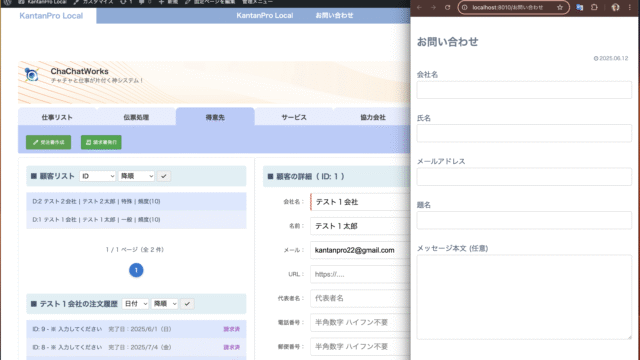
Task: Open the comments icon in admin bar
Action: (145, 2)
